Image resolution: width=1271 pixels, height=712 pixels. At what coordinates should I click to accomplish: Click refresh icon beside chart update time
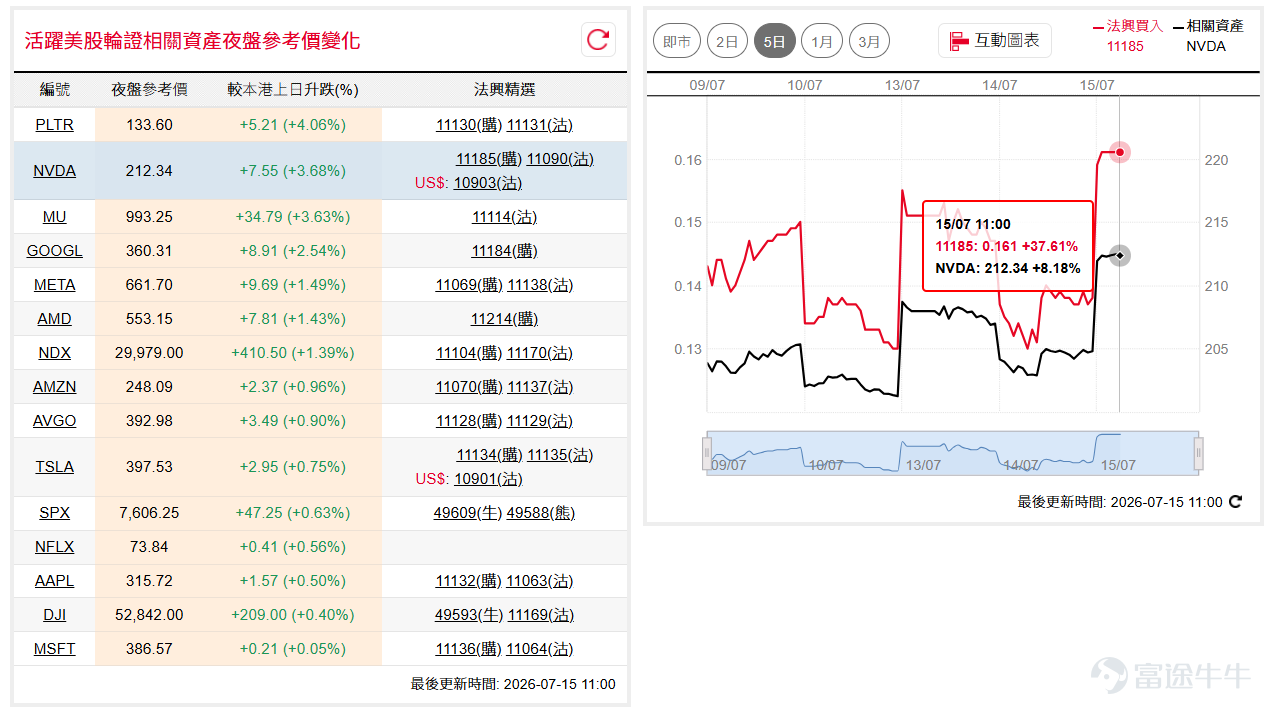point(1235,502)
